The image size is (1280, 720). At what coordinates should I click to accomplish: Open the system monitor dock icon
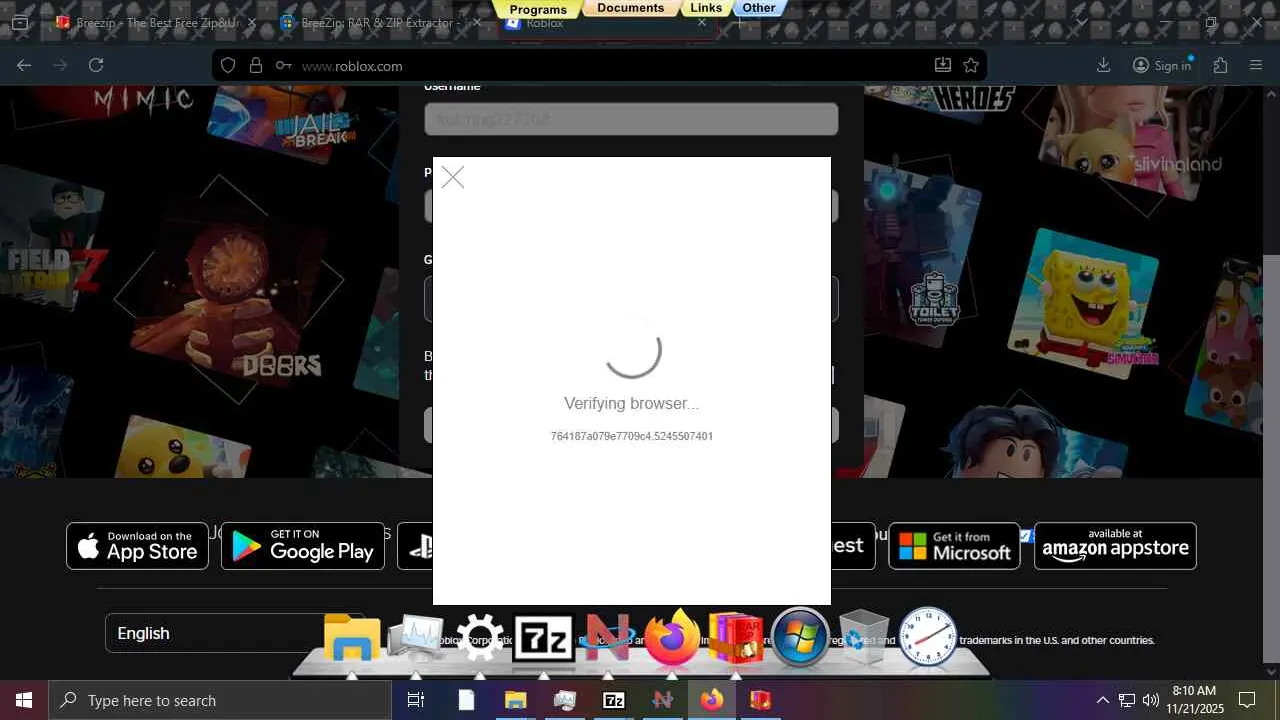click(416, 638)
